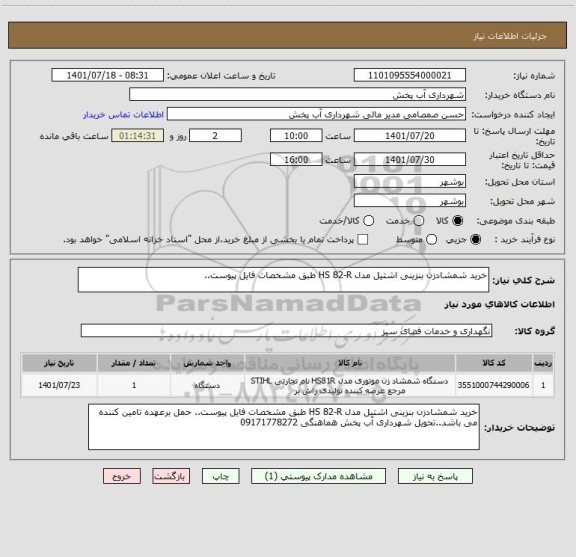The width and height of the screenshot is (576, 557).
Task: Click the تعداد / مقدار column header
Action: coord(134,363)
